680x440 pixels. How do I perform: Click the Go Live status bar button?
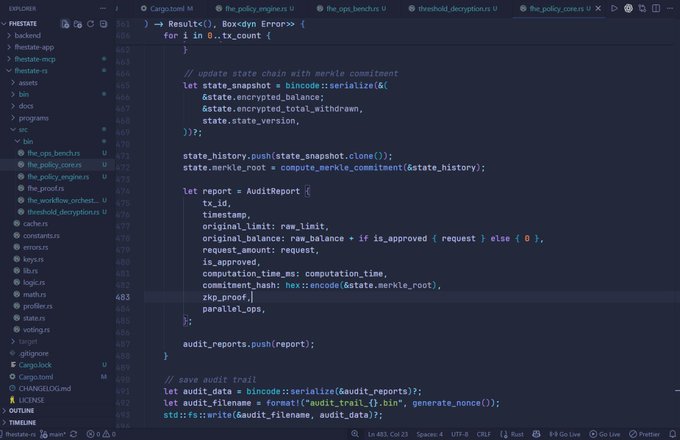pyautogui.click(x=605, y=434)
